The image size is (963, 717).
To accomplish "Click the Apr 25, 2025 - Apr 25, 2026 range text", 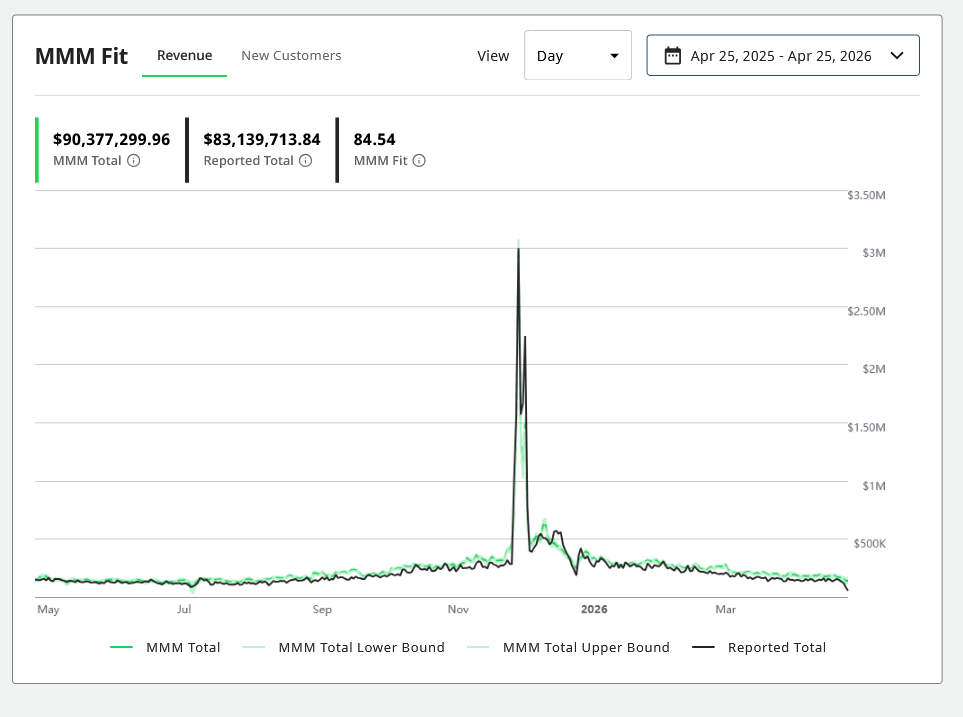I will pos(781,56).
